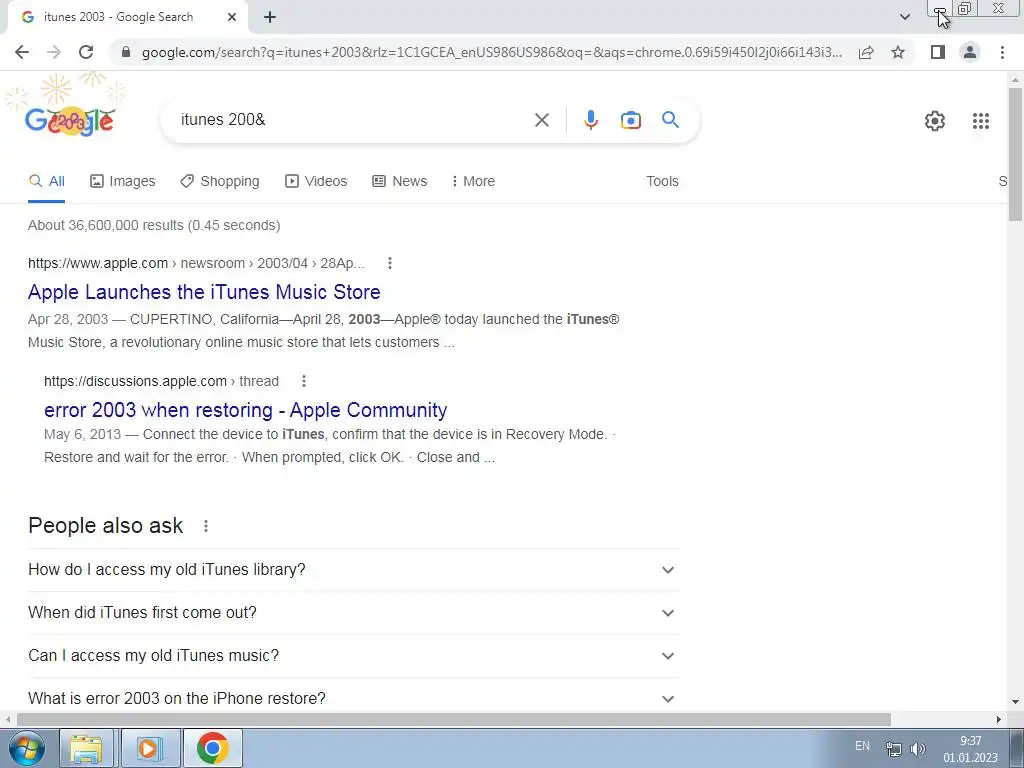Click the scroll down arrow
Screen dimensions: 1024x768
1015,702
